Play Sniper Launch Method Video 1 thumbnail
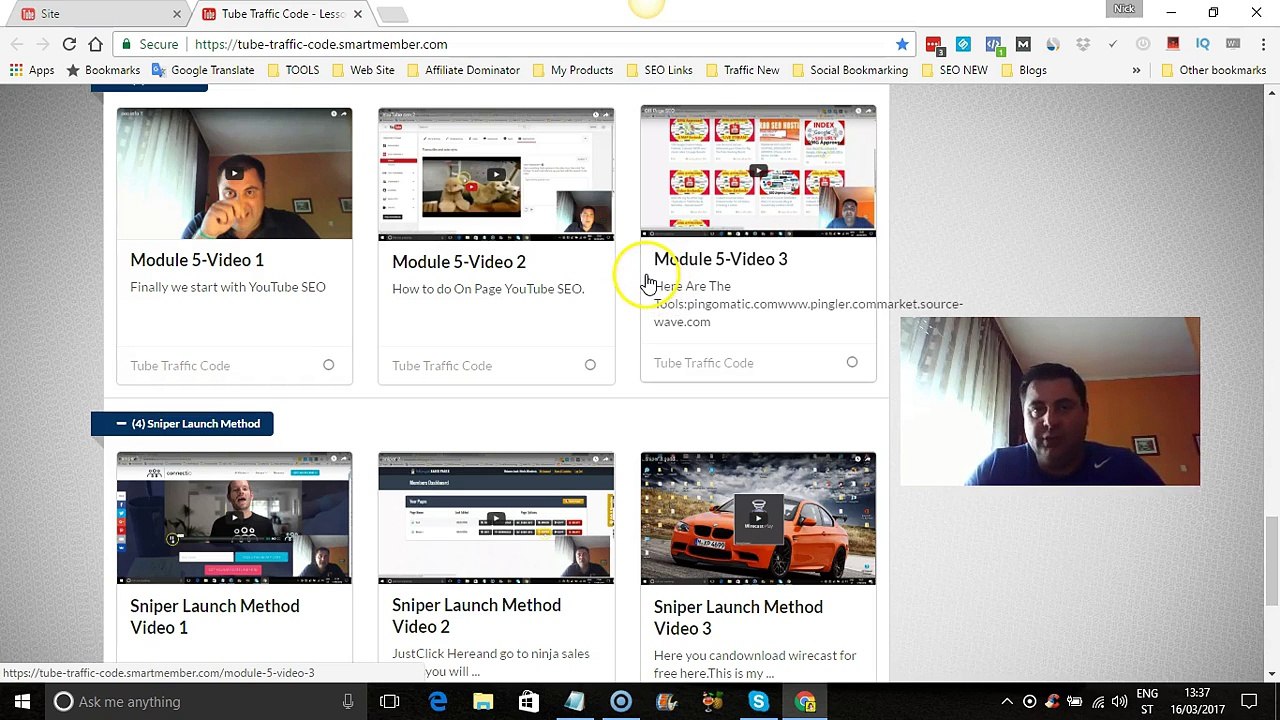This screenshot has height=720, width=1280. [x=234, y=518]
